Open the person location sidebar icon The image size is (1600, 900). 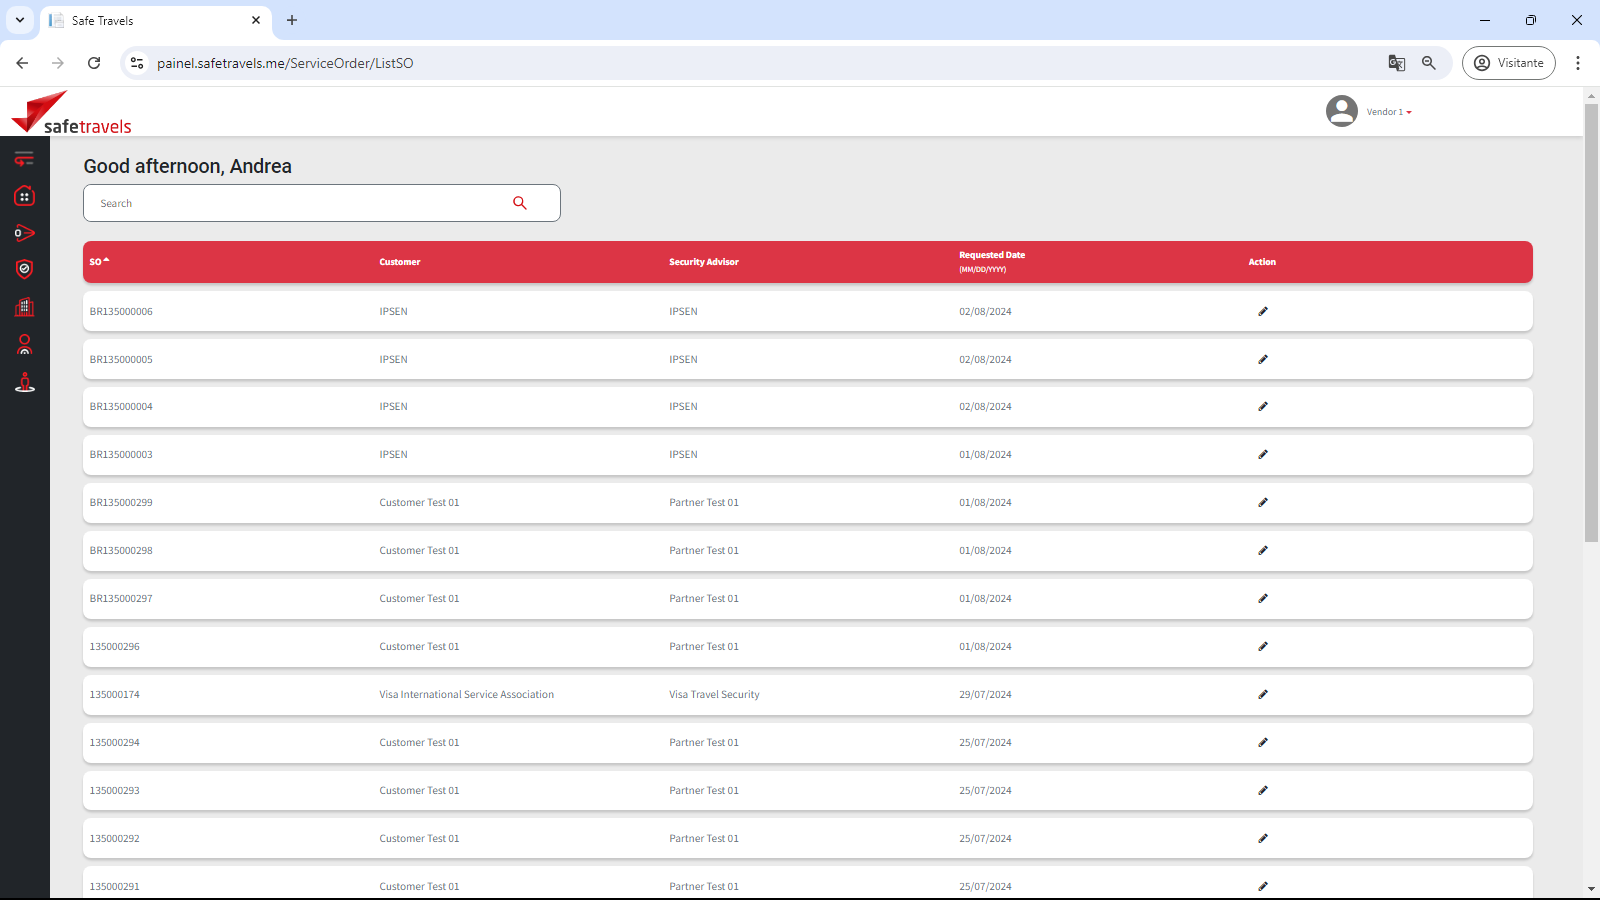(x=24, y=383)
